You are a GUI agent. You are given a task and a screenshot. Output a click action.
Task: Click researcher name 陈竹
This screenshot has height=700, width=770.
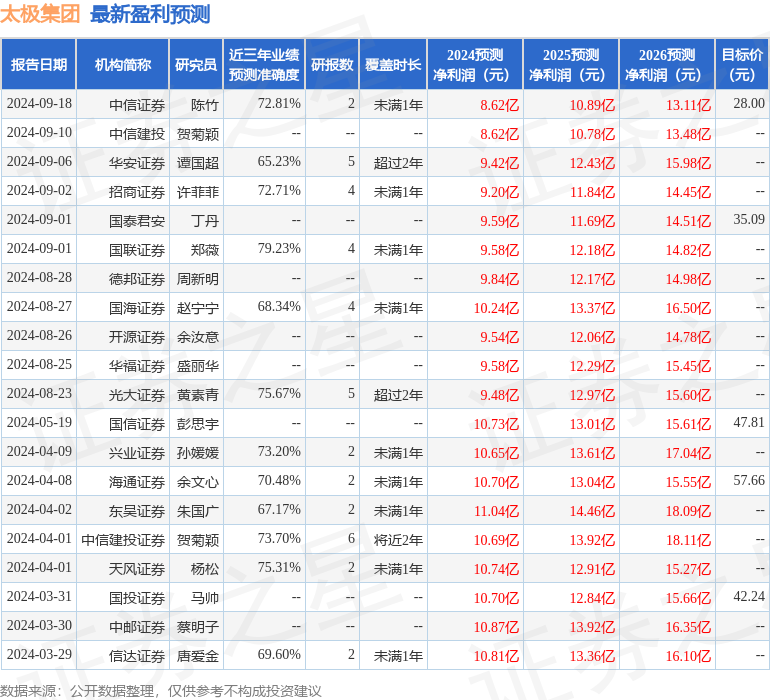click(205, 105)
